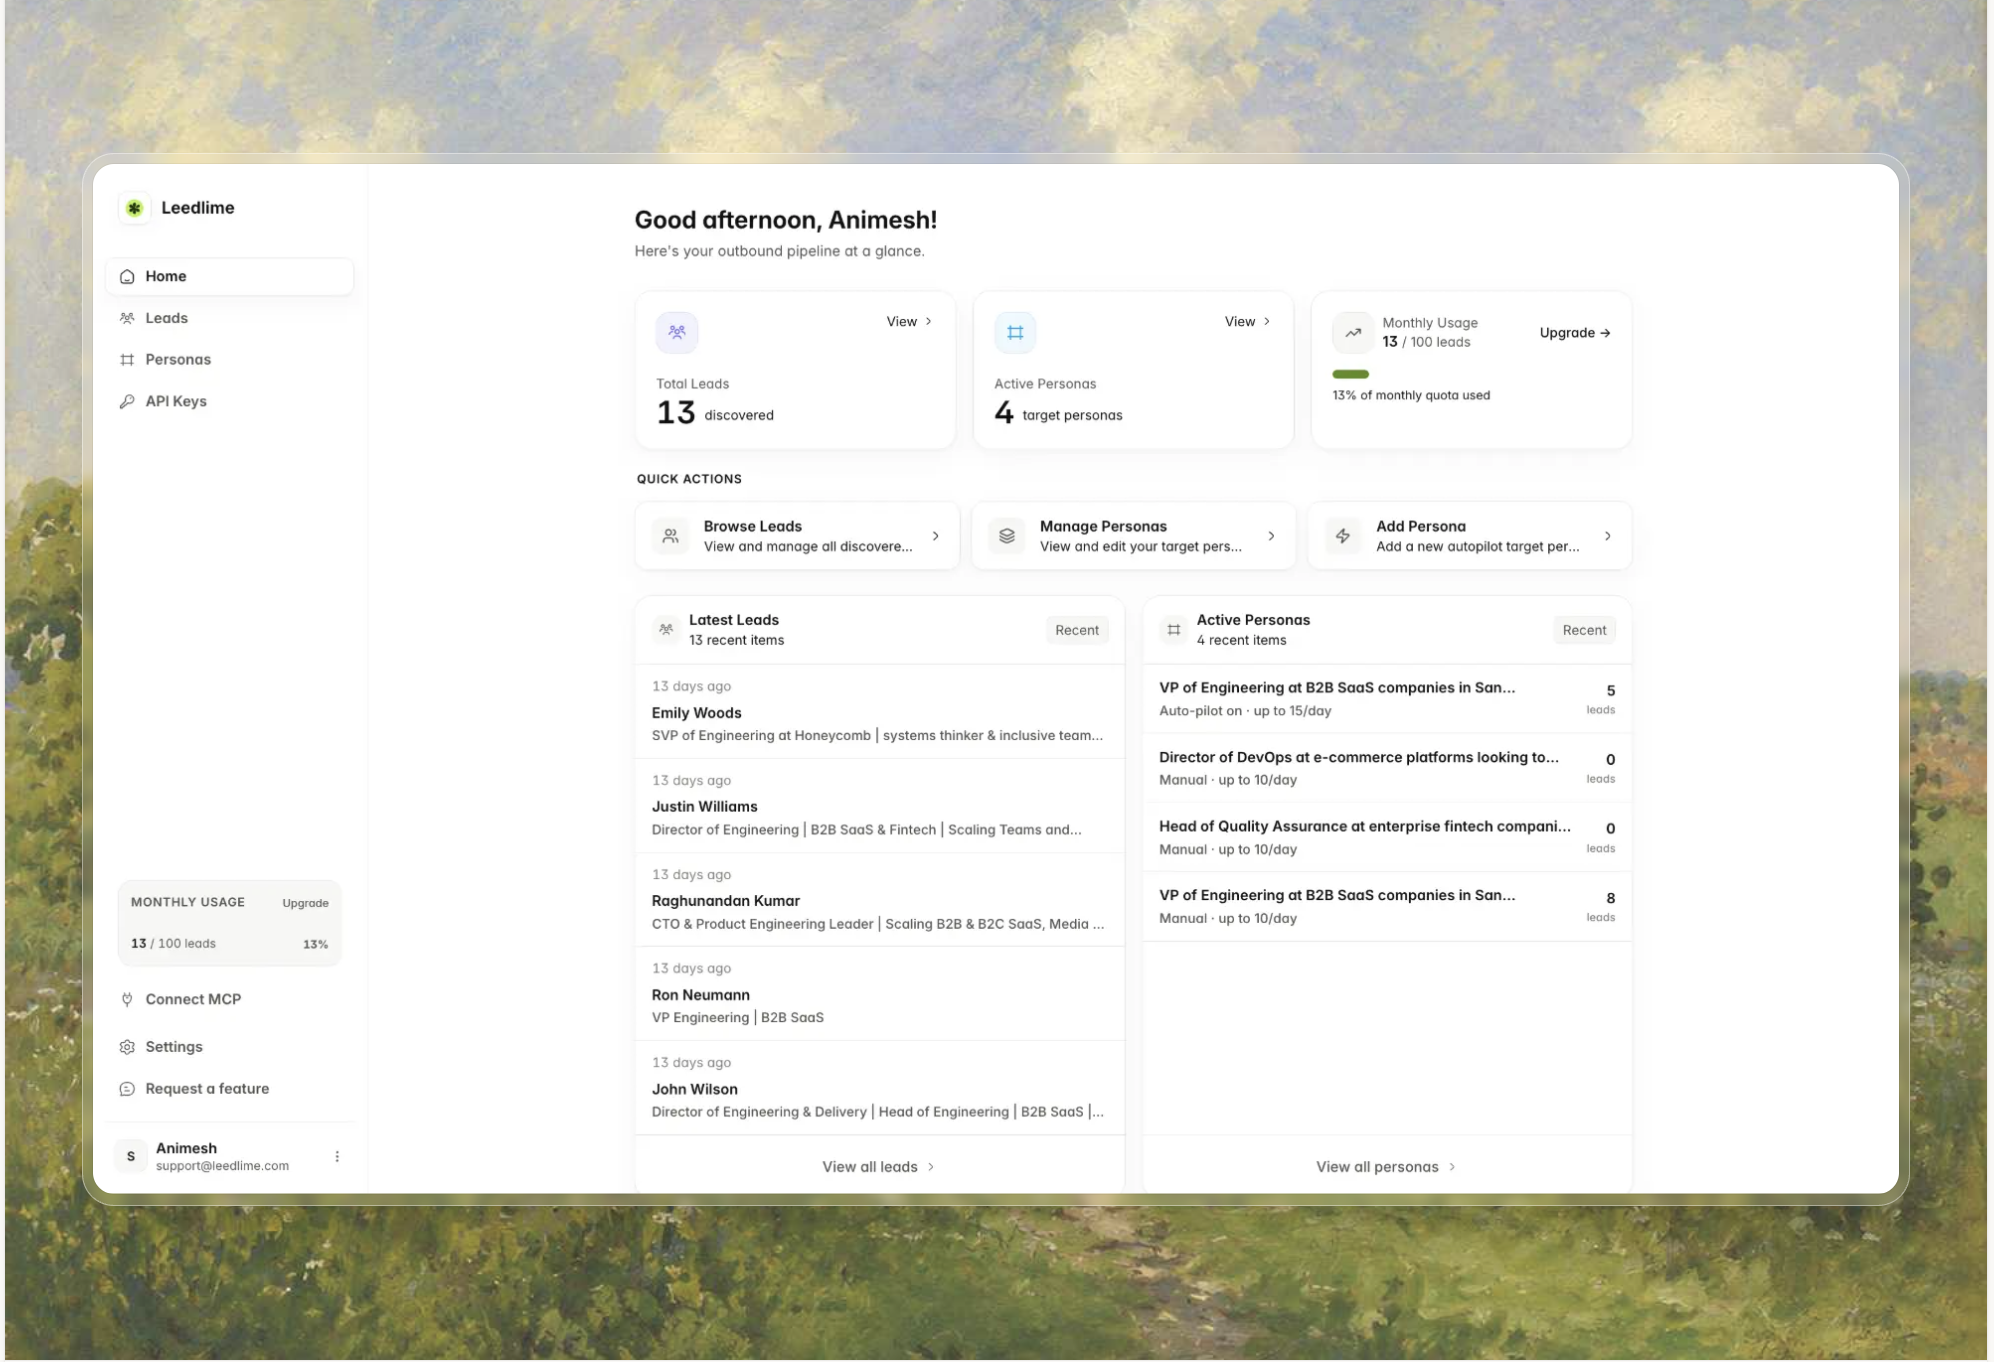Image resolution: width=1994 pixels, height=1362 pixels.
Task: Click the green monthly quota progress bar
Action: pos(1351,374)
